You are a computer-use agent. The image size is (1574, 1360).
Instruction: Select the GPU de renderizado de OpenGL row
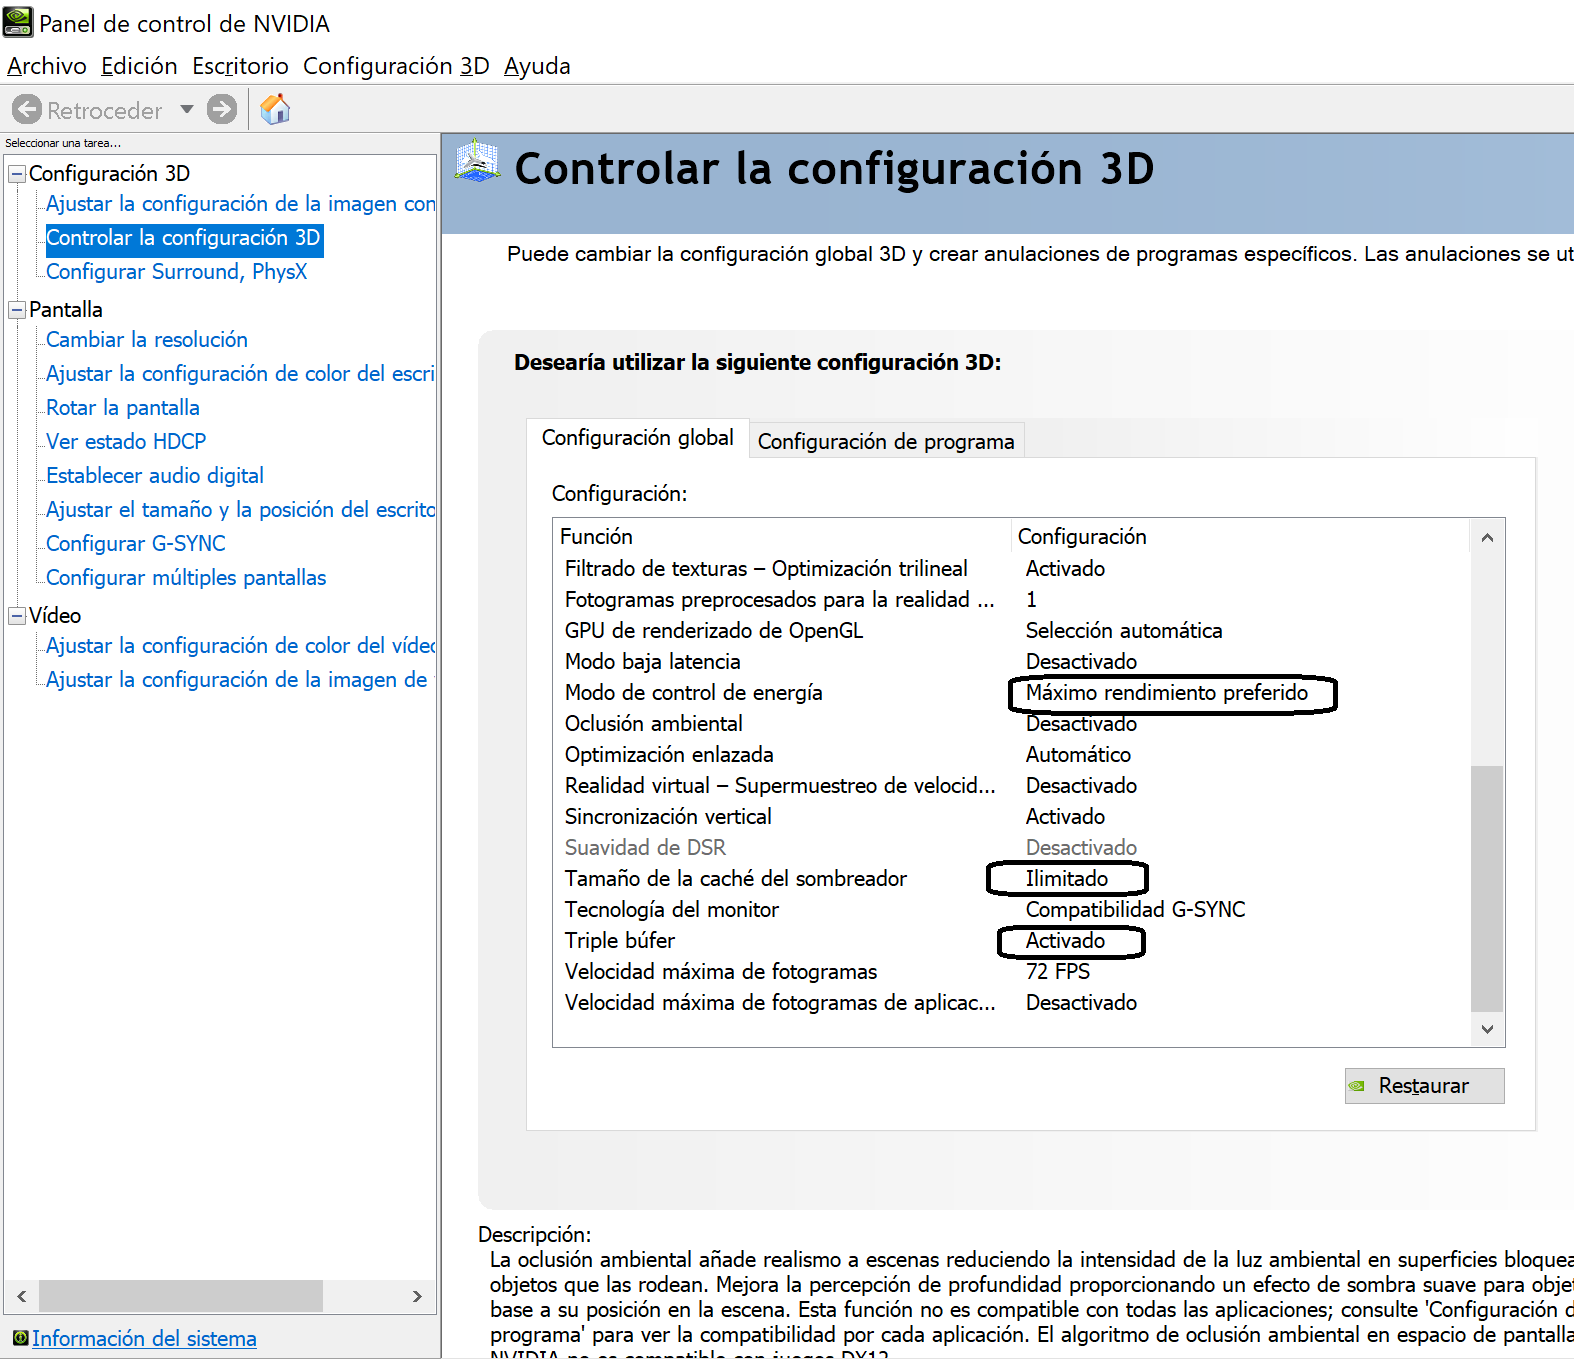pyautogui.click(x=1011, y=631)
